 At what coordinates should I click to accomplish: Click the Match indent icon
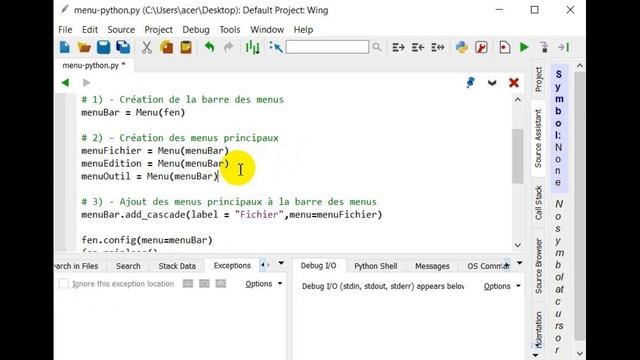[438, 47]
